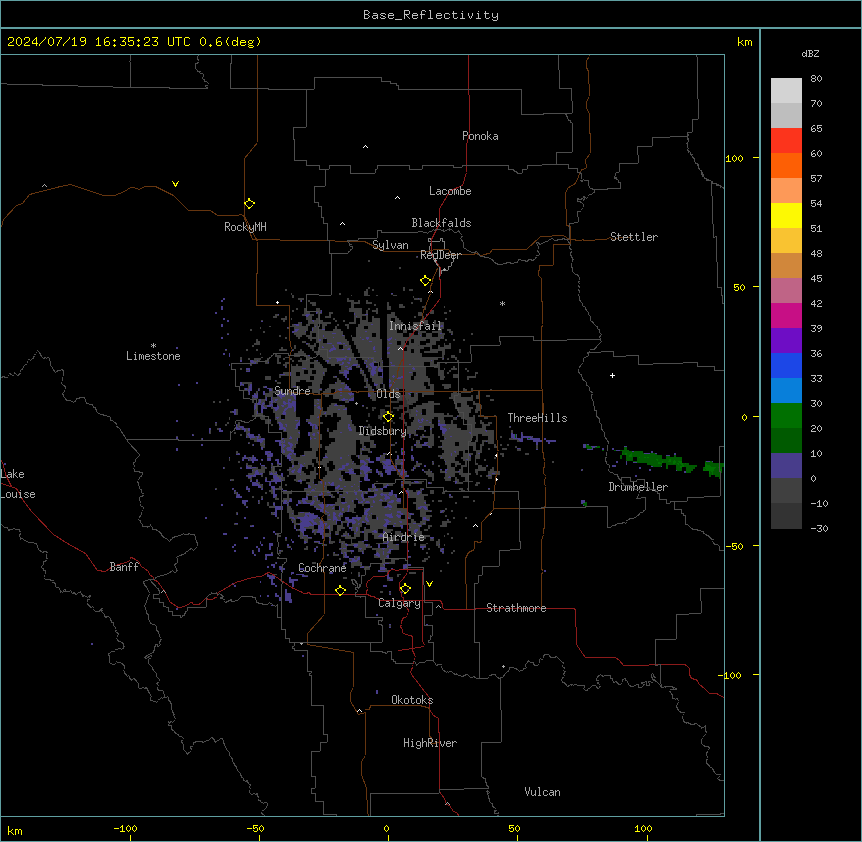Screen dimensions: 862x842
Task: Click the yellow v marker northwest of RockyMH
Action: (175, 184)
